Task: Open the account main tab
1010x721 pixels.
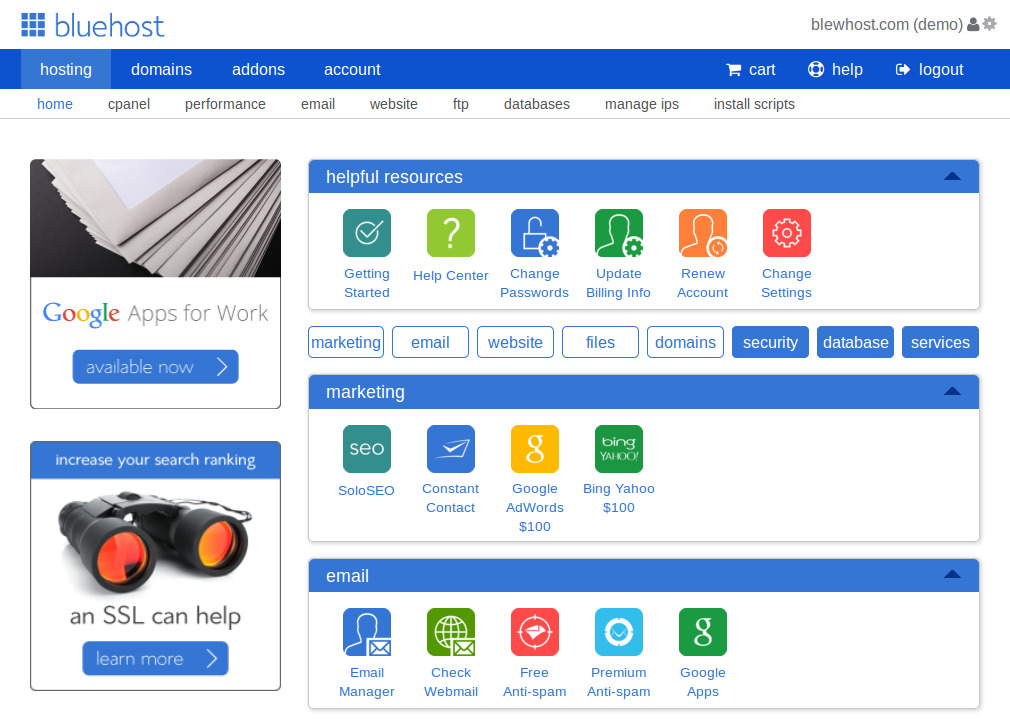Action: pos(352,69)
